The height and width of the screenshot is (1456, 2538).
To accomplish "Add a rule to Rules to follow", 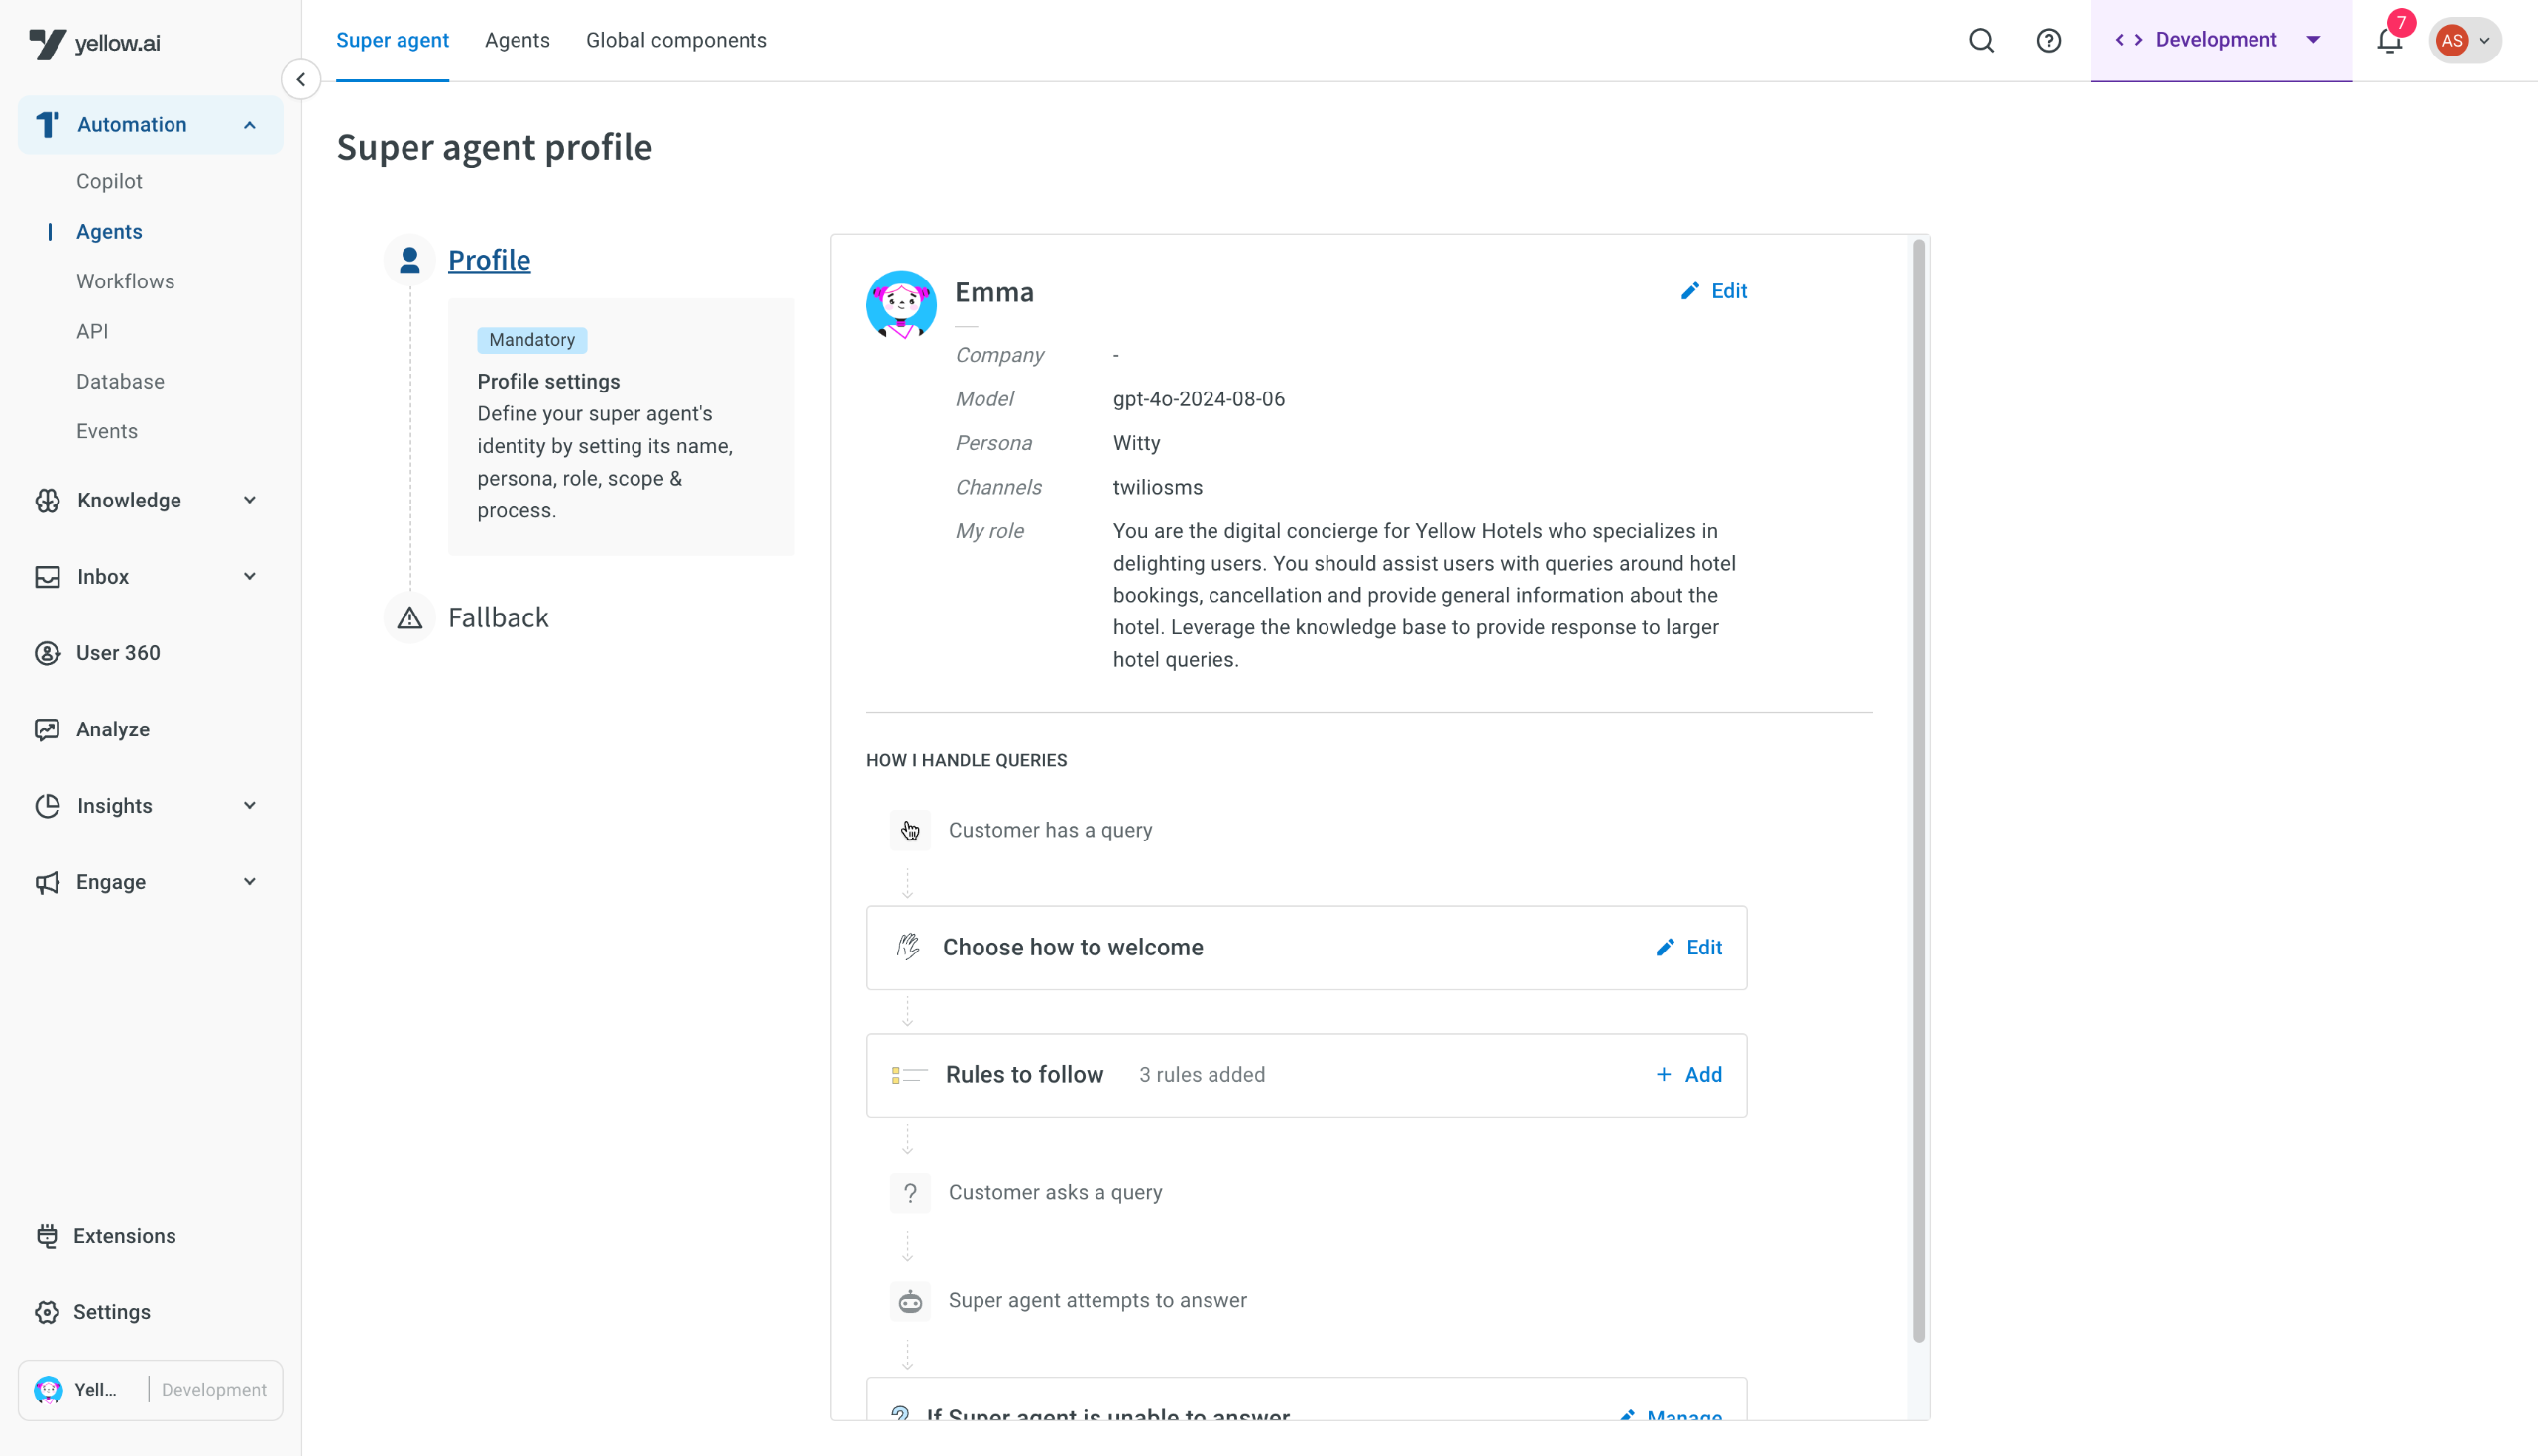I will click(1689, 1075).
